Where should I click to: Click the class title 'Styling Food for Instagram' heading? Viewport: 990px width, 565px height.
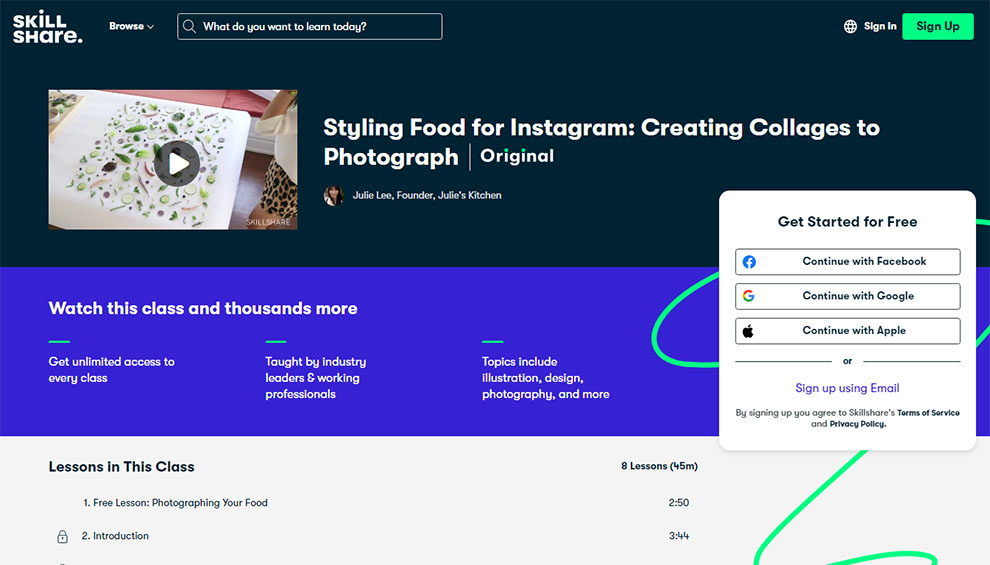(x=601, y=142)
